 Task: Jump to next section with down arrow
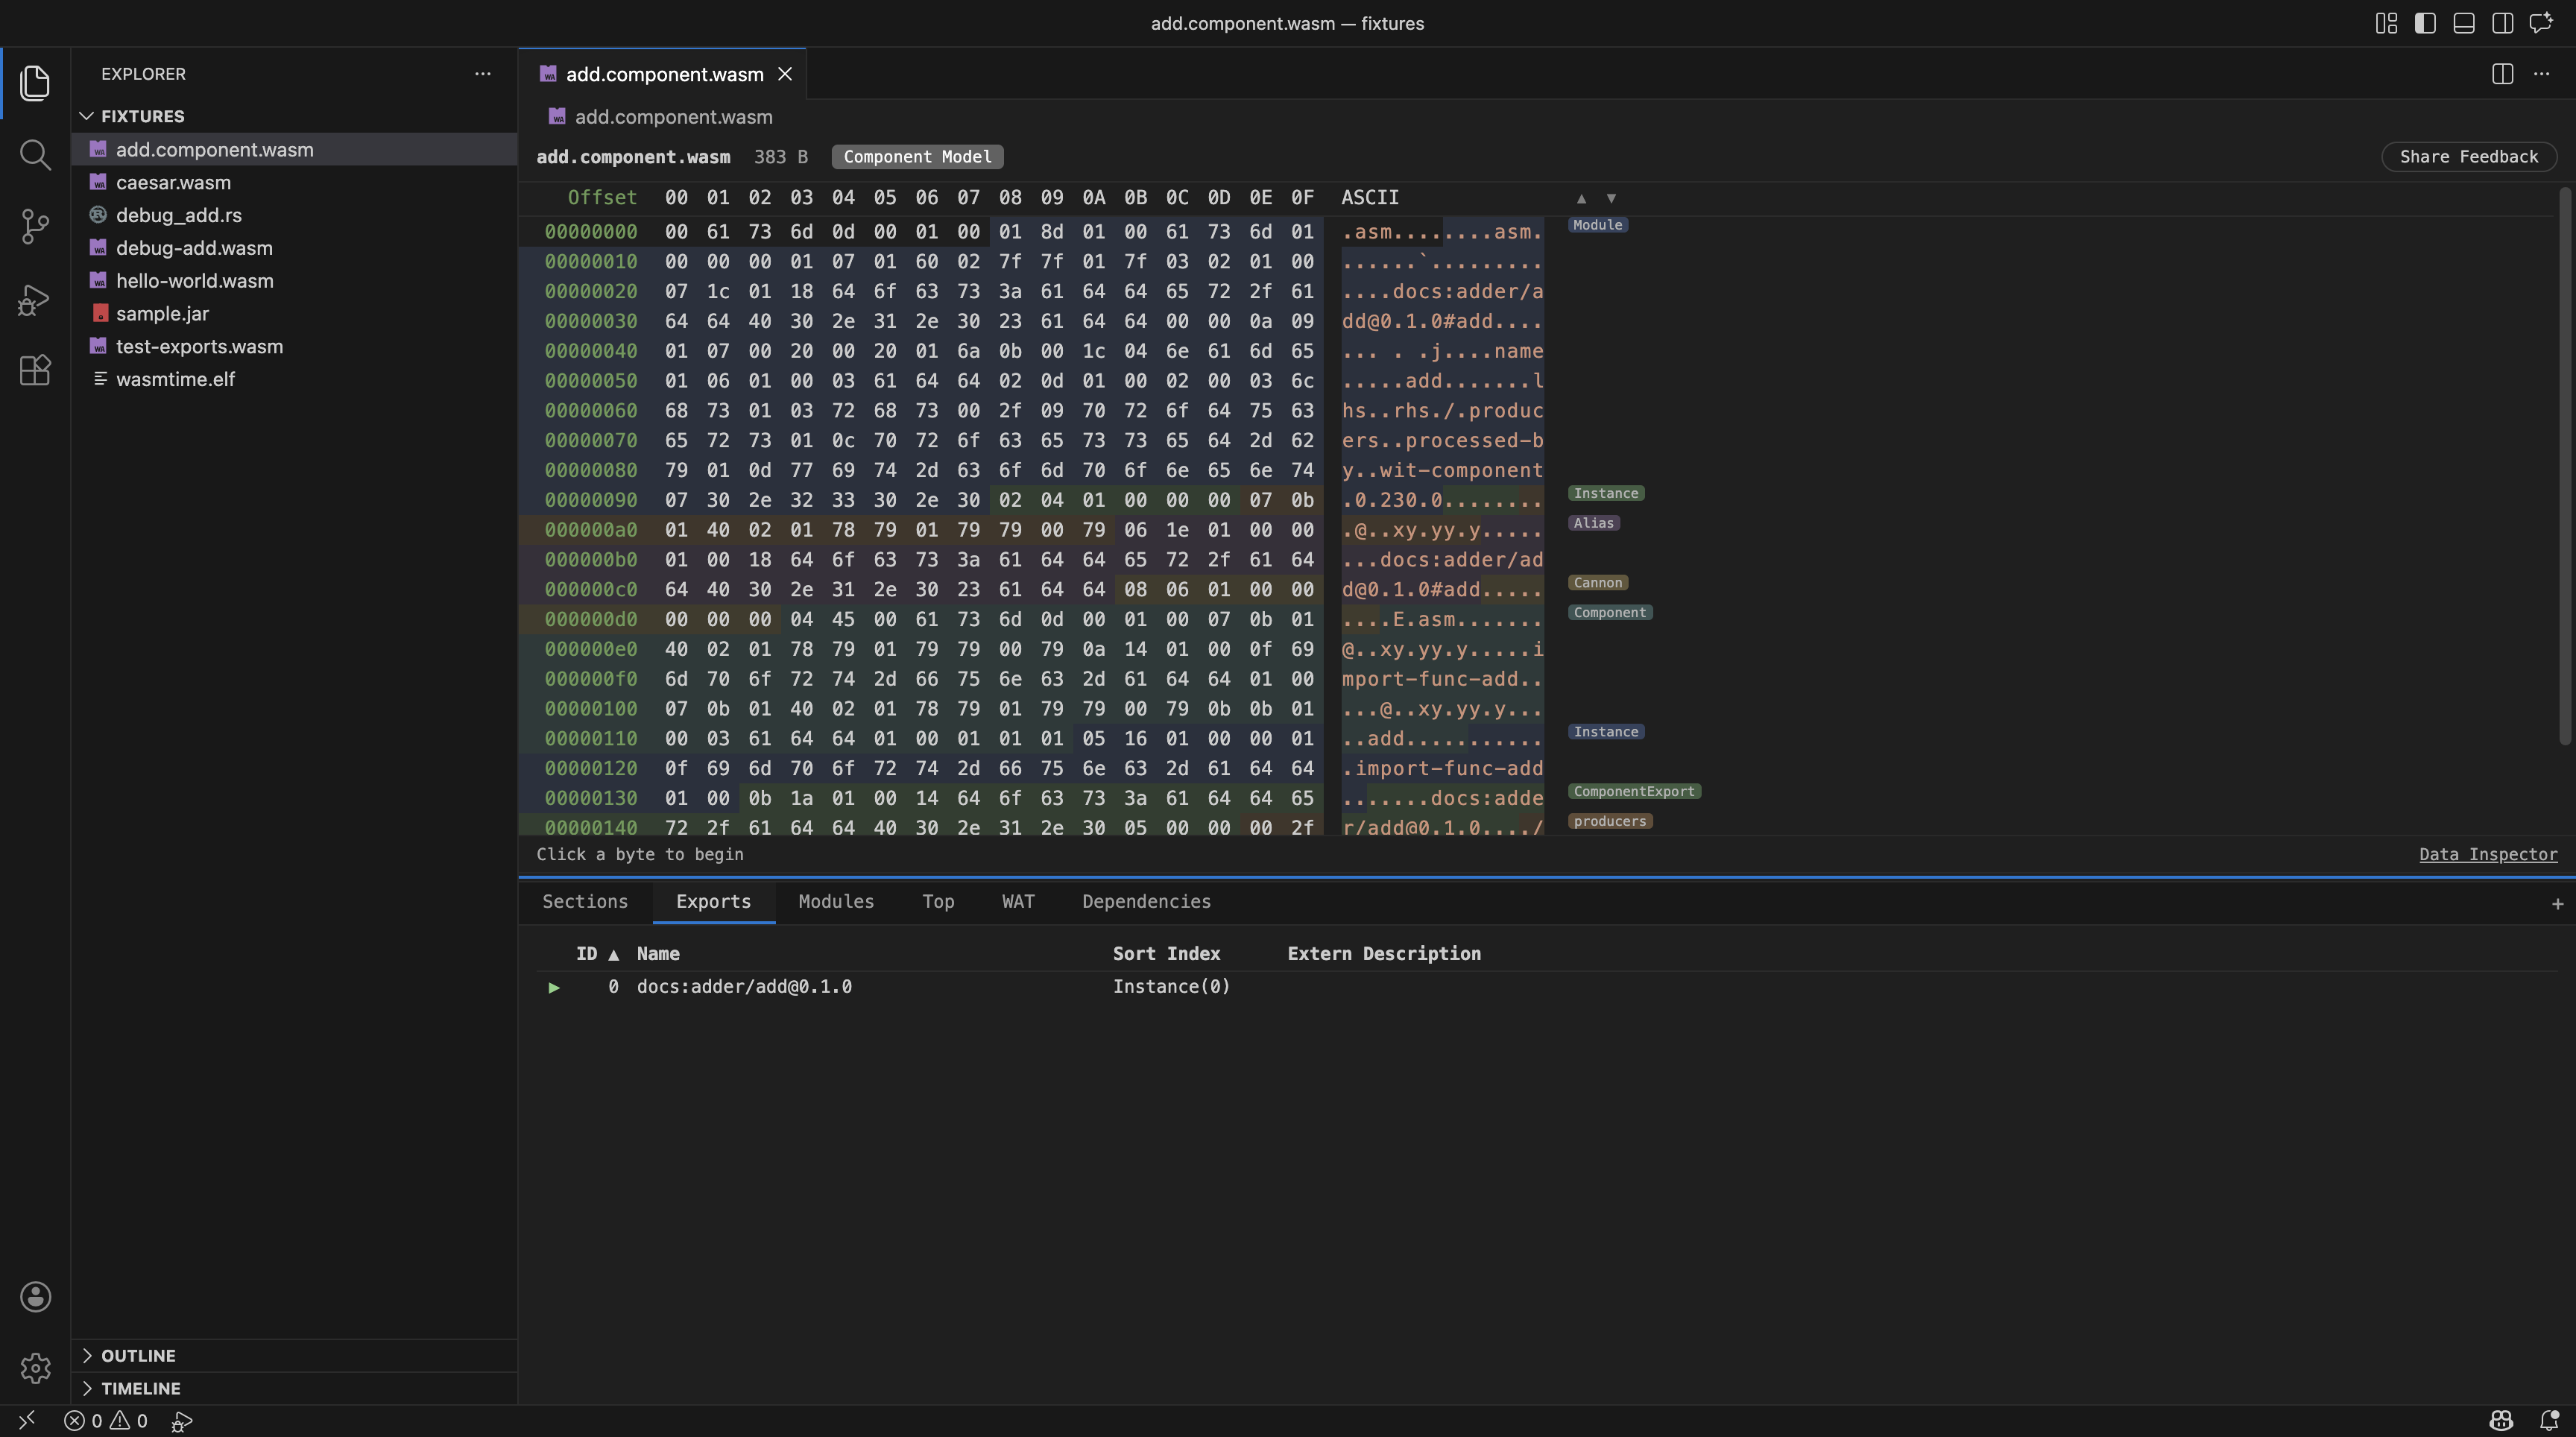1611,198
